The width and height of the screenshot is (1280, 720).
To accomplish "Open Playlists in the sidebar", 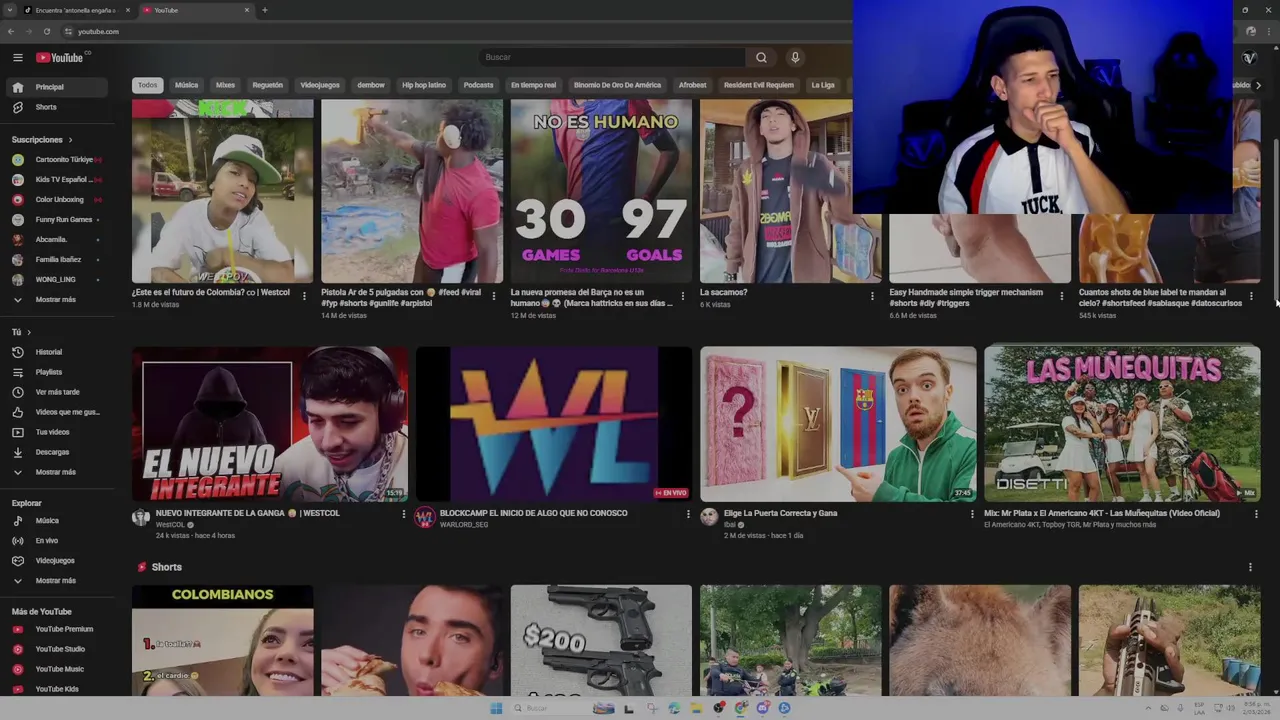I will click(57, 372).
